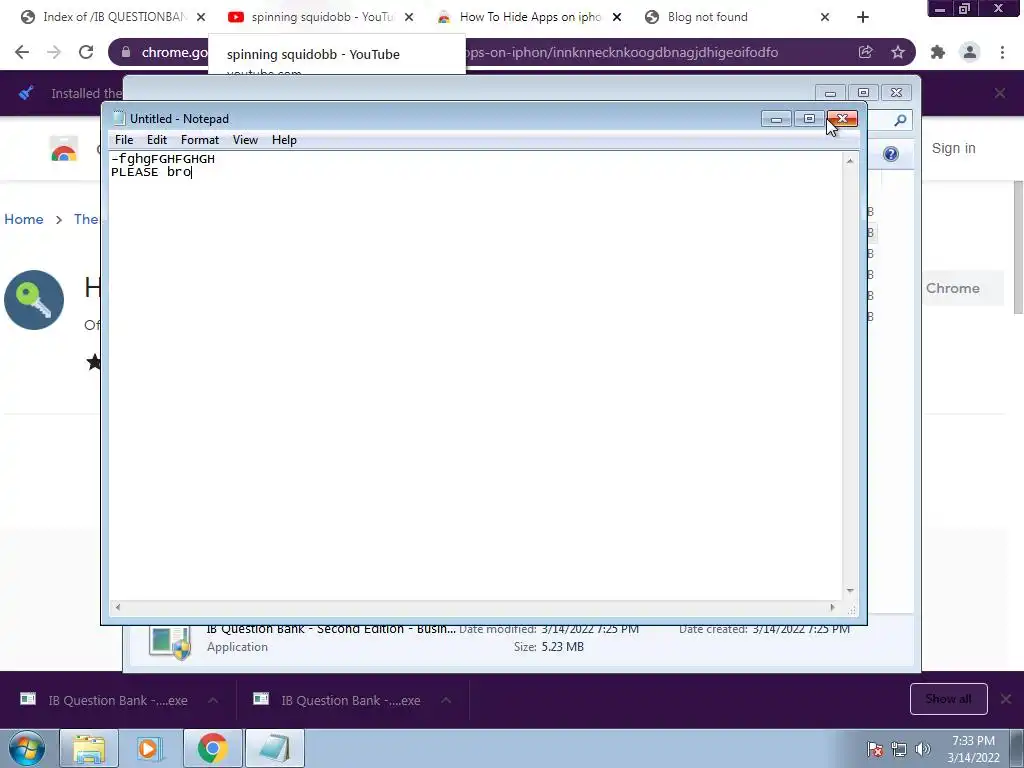The image size is (1024, 768).
Task: Open the Windows Start menu
Action: point(27,748)
